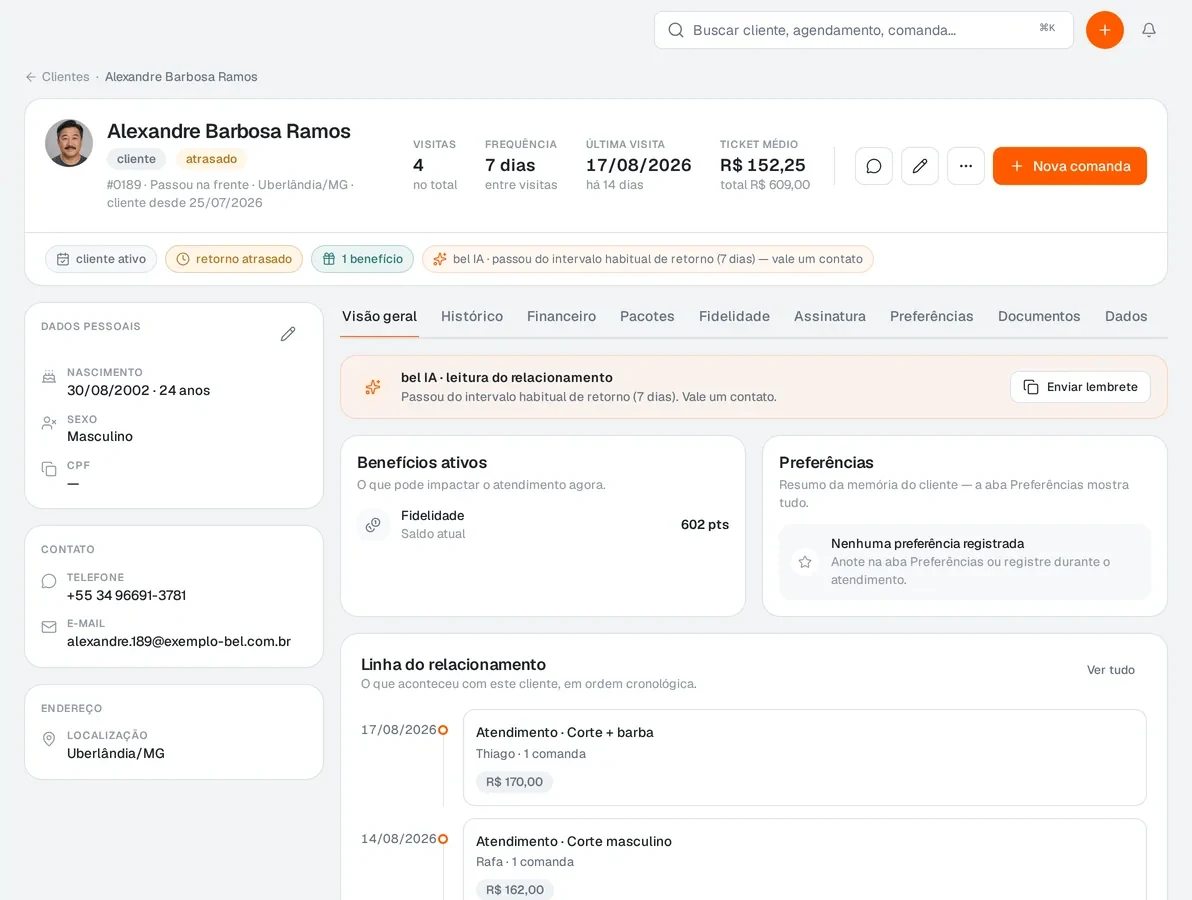Click the 1 benefício chip

click(x=363, y=259)
